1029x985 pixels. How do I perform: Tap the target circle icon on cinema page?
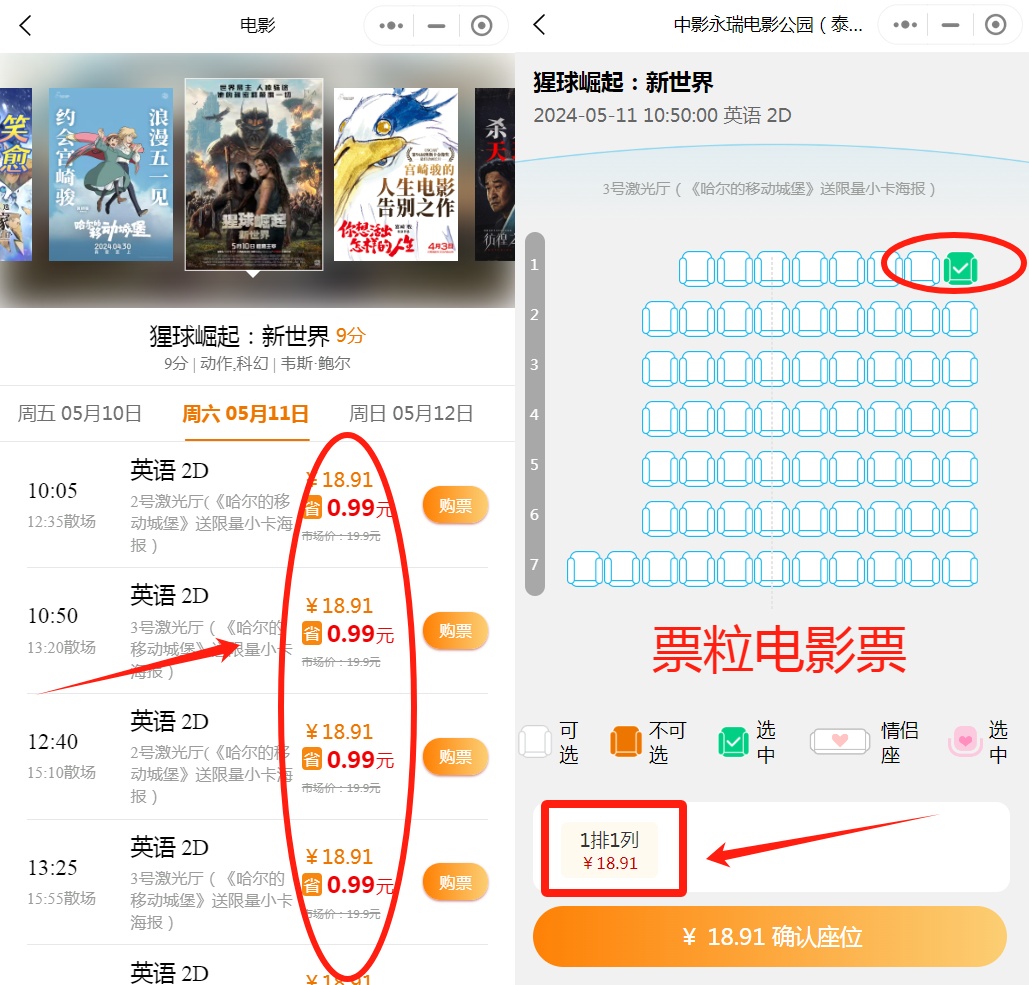click(x=995, y=25)
